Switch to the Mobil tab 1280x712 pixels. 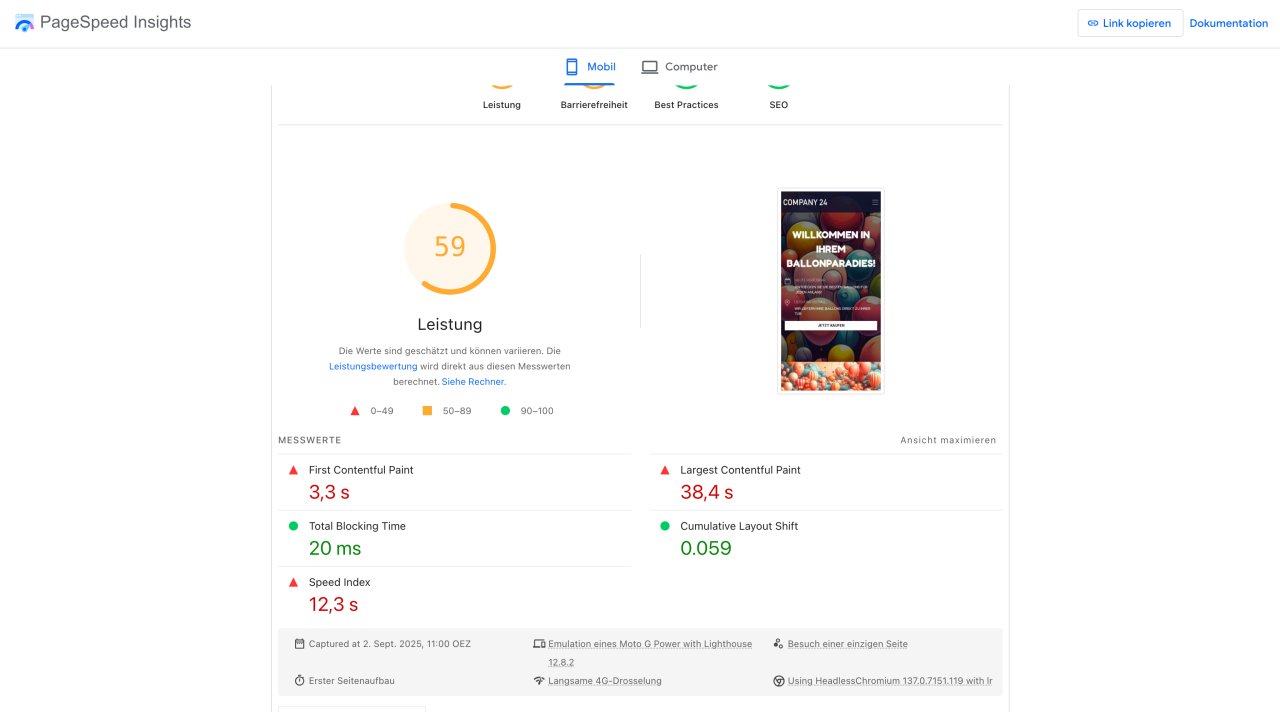[x=590, y=67]
